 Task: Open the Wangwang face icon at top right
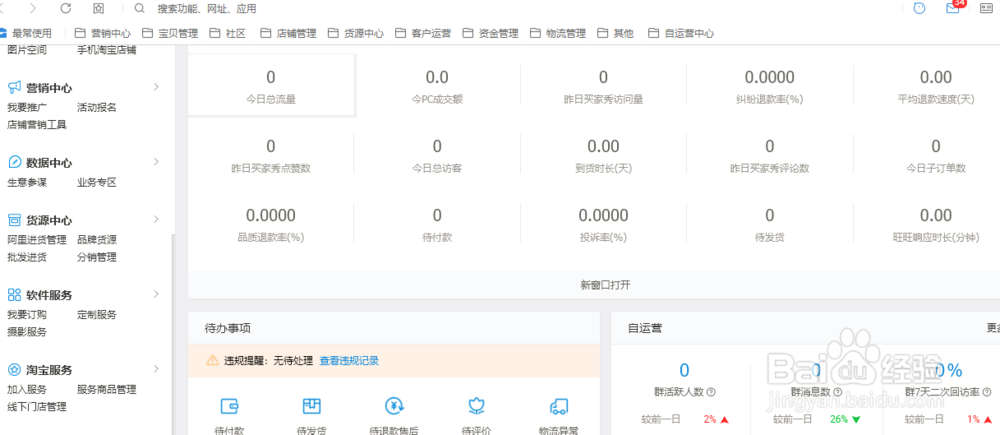(x=919, y=8)
